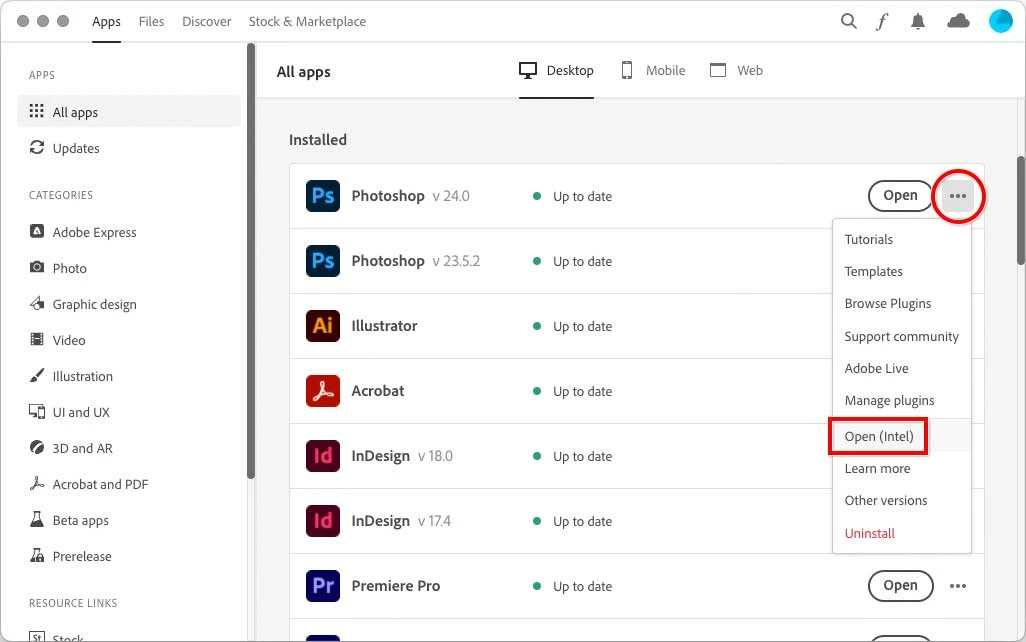The height and width of the screenshot is (642, 1026).
Task: Expand more options for Premiere Pro
Action: 958,586
